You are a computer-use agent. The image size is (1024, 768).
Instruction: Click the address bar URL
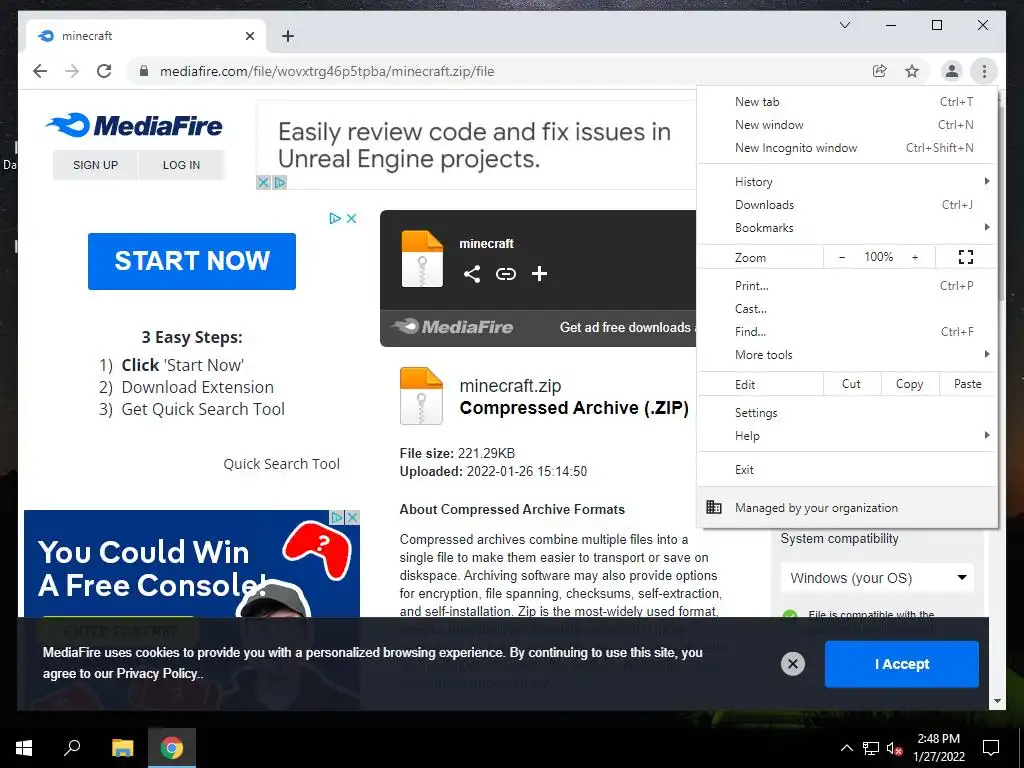point(327,71)
